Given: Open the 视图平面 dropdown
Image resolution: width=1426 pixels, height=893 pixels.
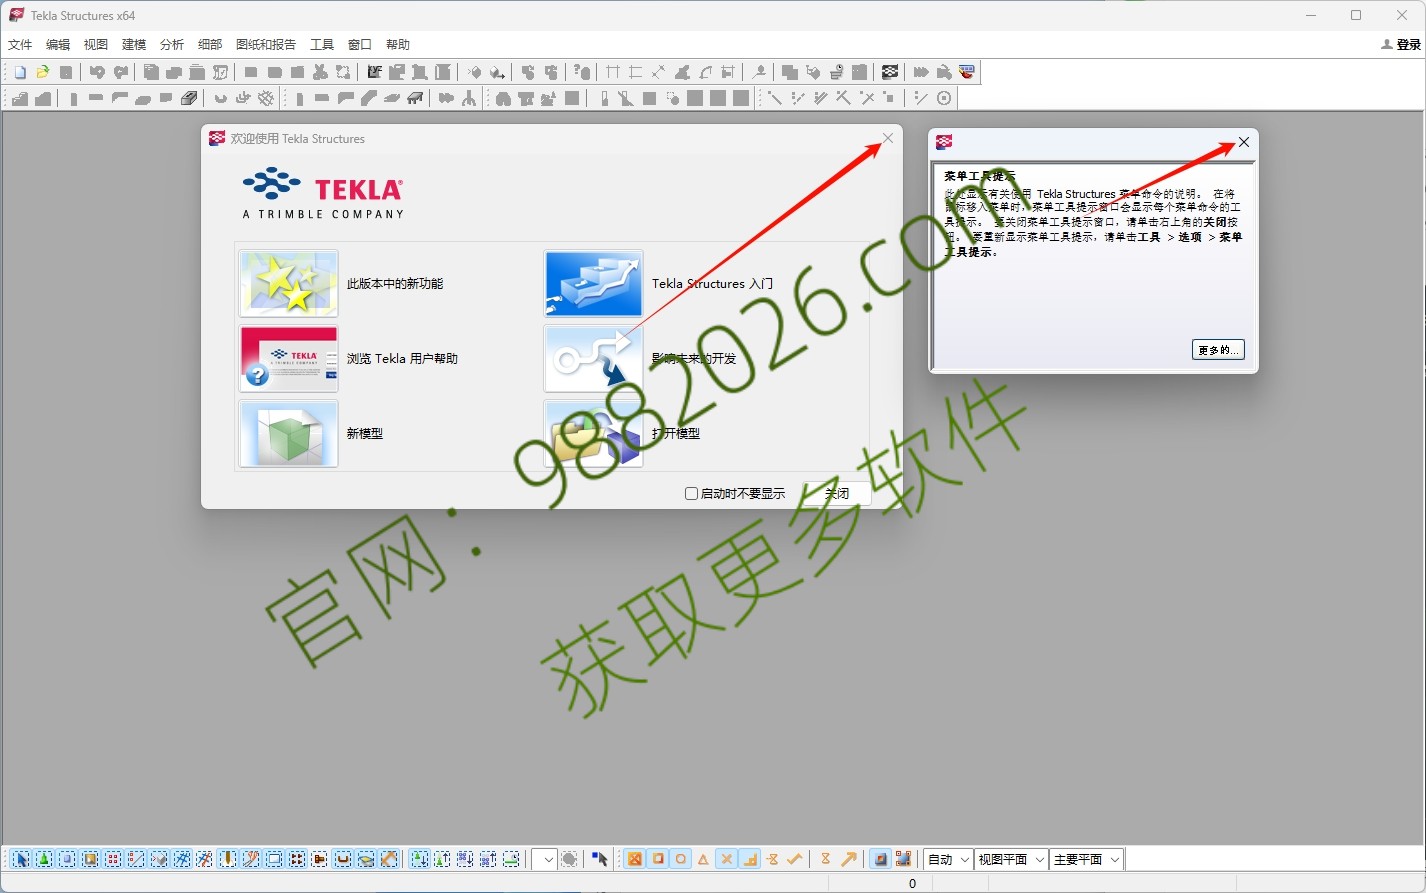Looking at the screenshot, I should [1011, 859].
